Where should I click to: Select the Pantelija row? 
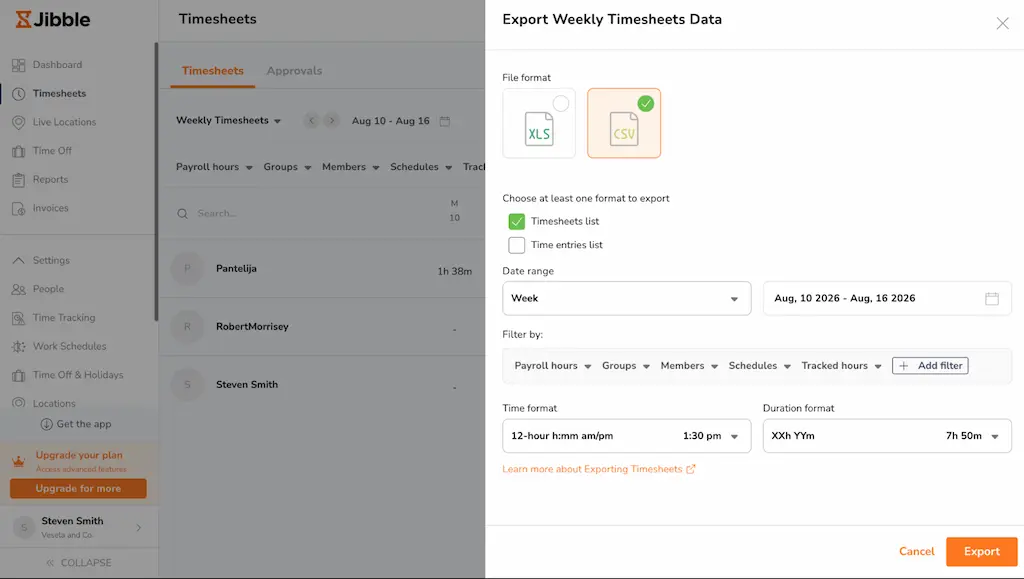click(323, 269)
